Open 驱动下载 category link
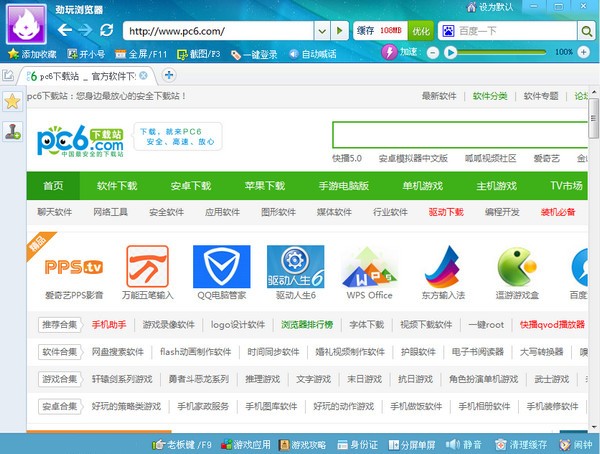This screenshot has width=600, height=454. [446, 212]
